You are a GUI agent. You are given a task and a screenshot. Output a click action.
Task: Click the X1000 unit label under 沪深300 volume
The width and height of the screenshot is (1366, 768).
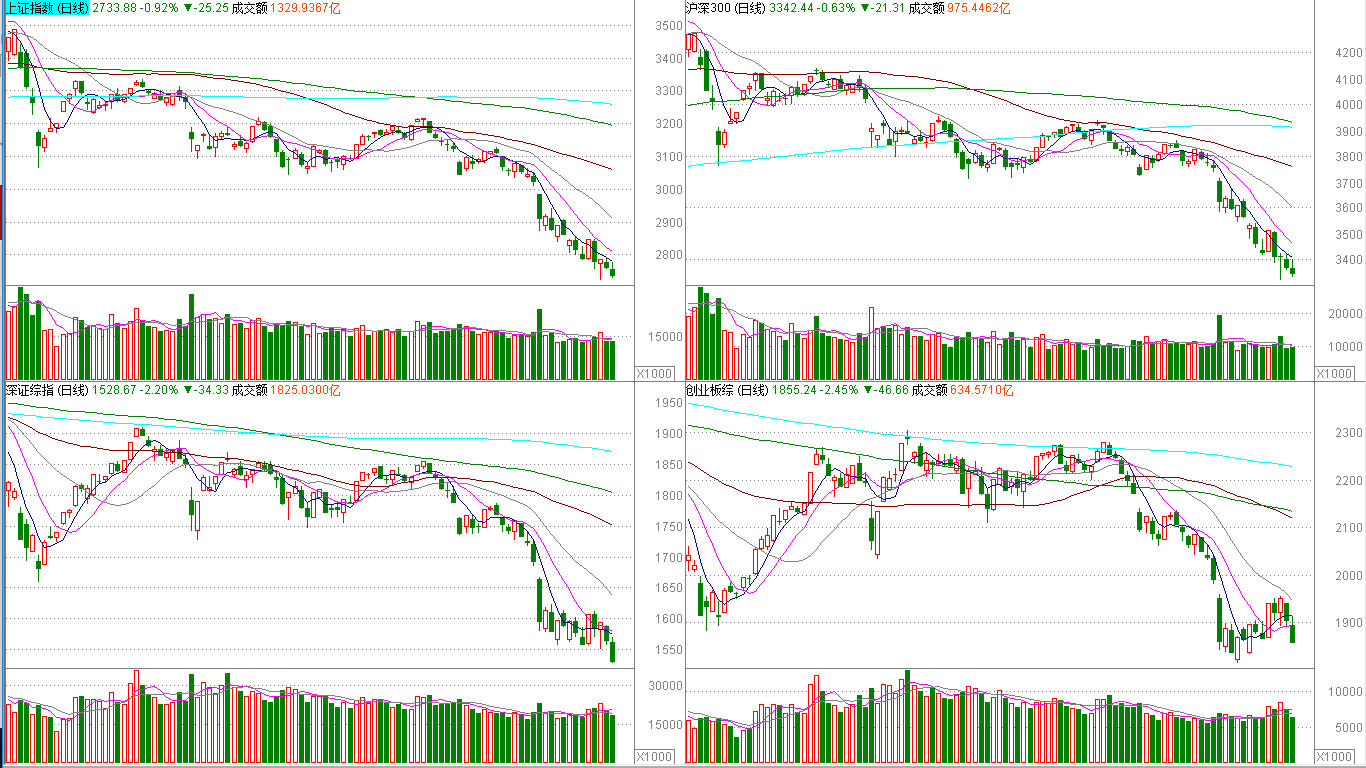[1334, 373]
